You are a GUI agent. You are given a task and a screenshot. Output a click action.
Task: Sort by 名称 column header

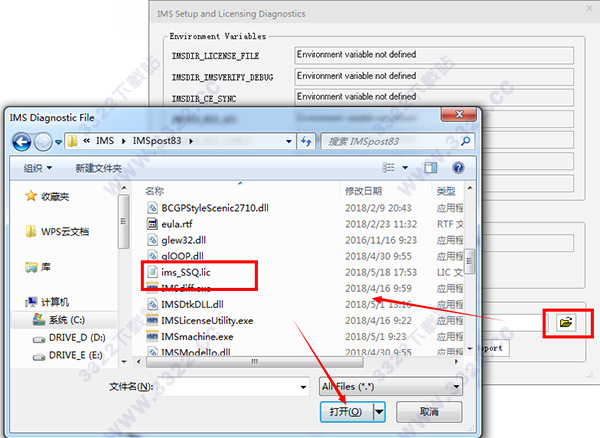pos(155,191)
